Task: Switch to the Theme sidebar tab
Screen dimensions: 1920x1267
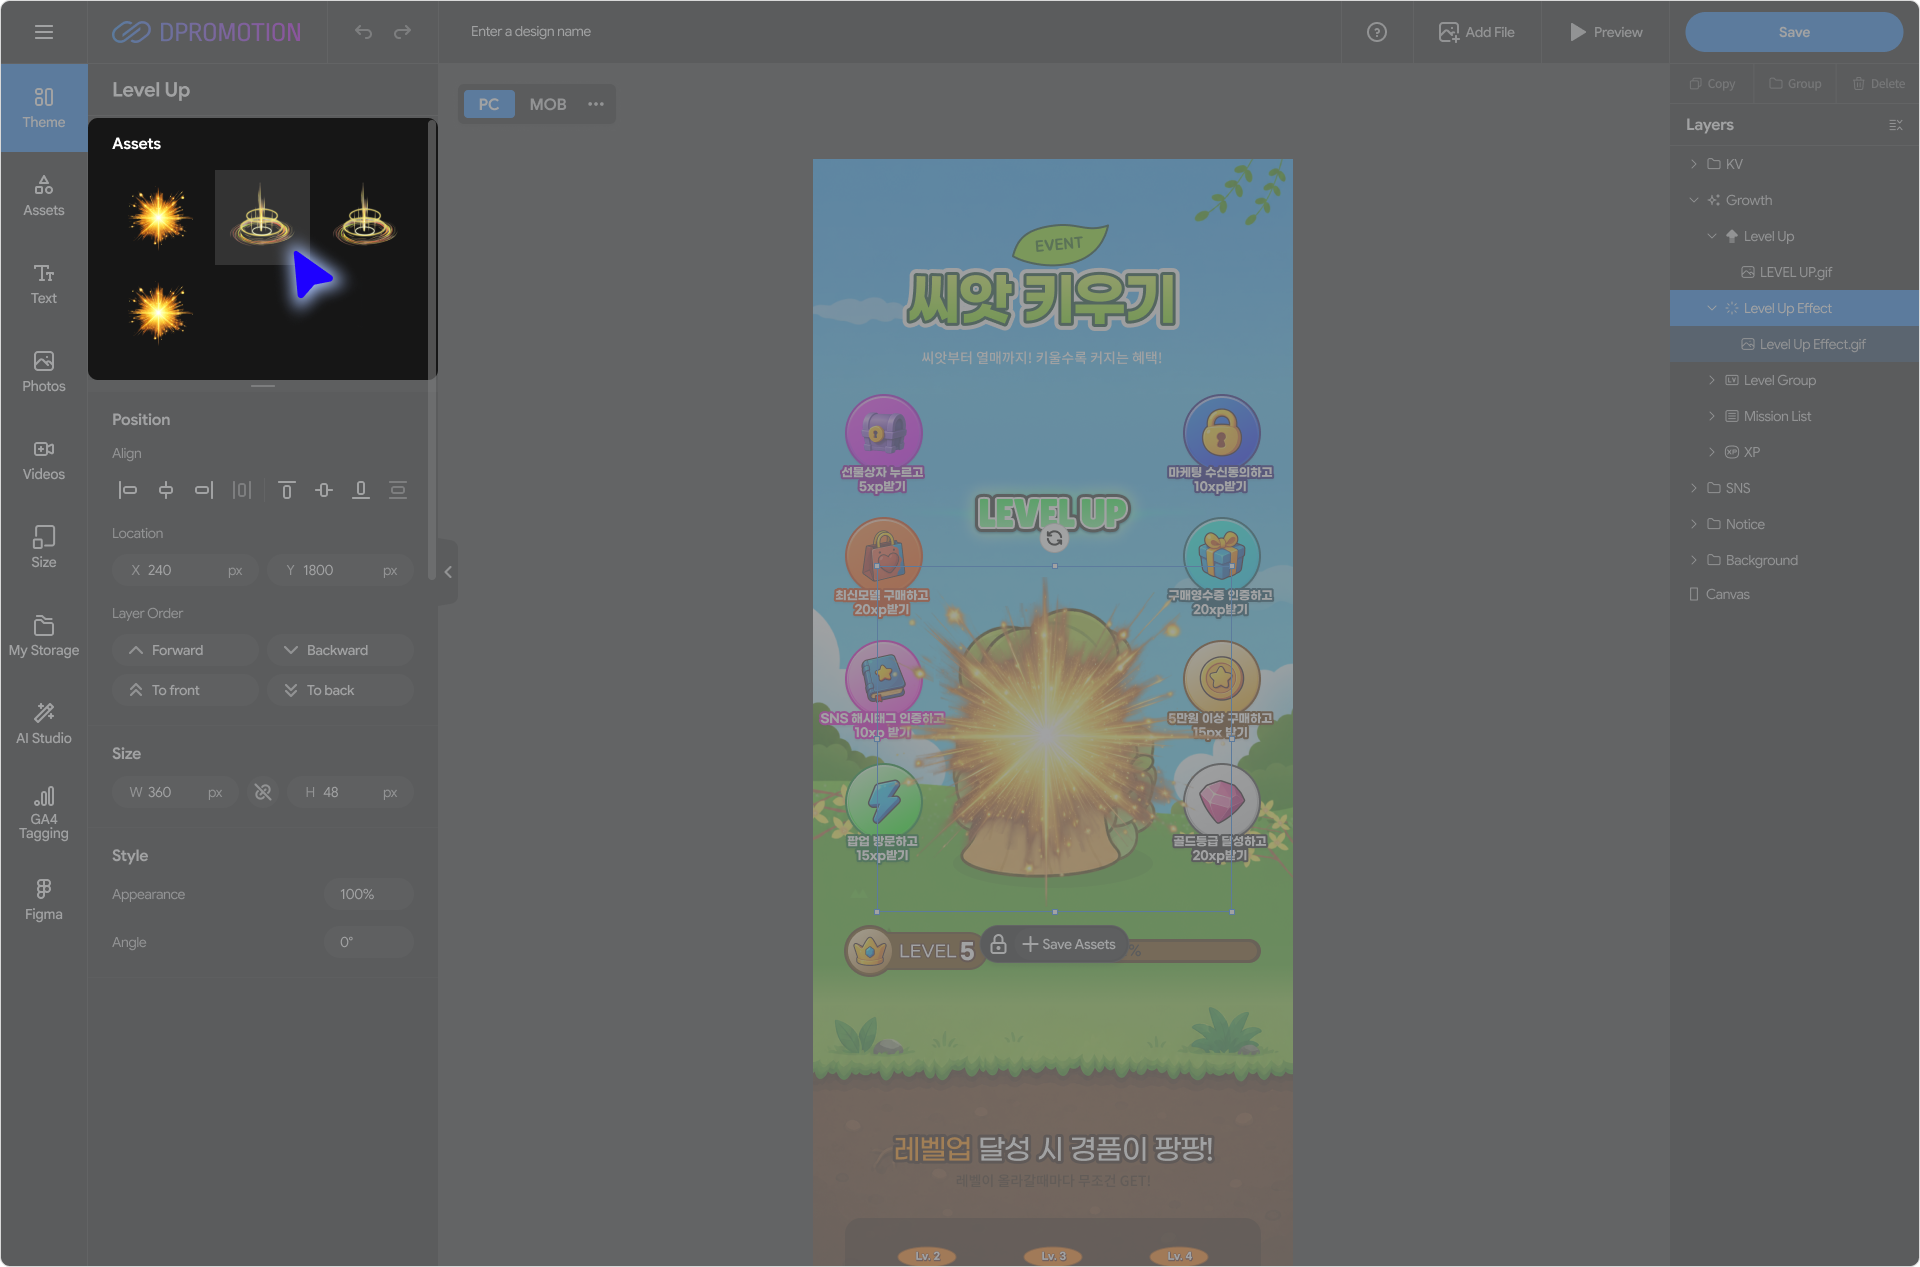Action: point(44,108)
